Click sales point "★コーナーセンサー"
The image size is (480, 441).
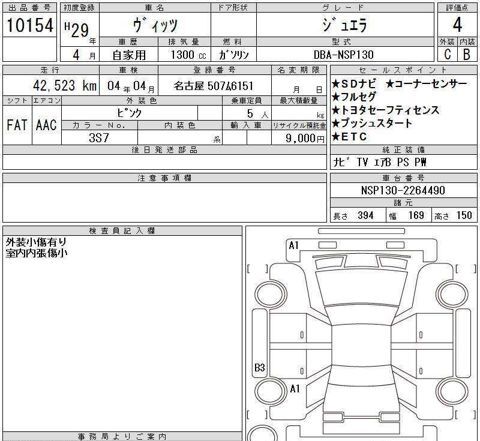coord(426,84)
